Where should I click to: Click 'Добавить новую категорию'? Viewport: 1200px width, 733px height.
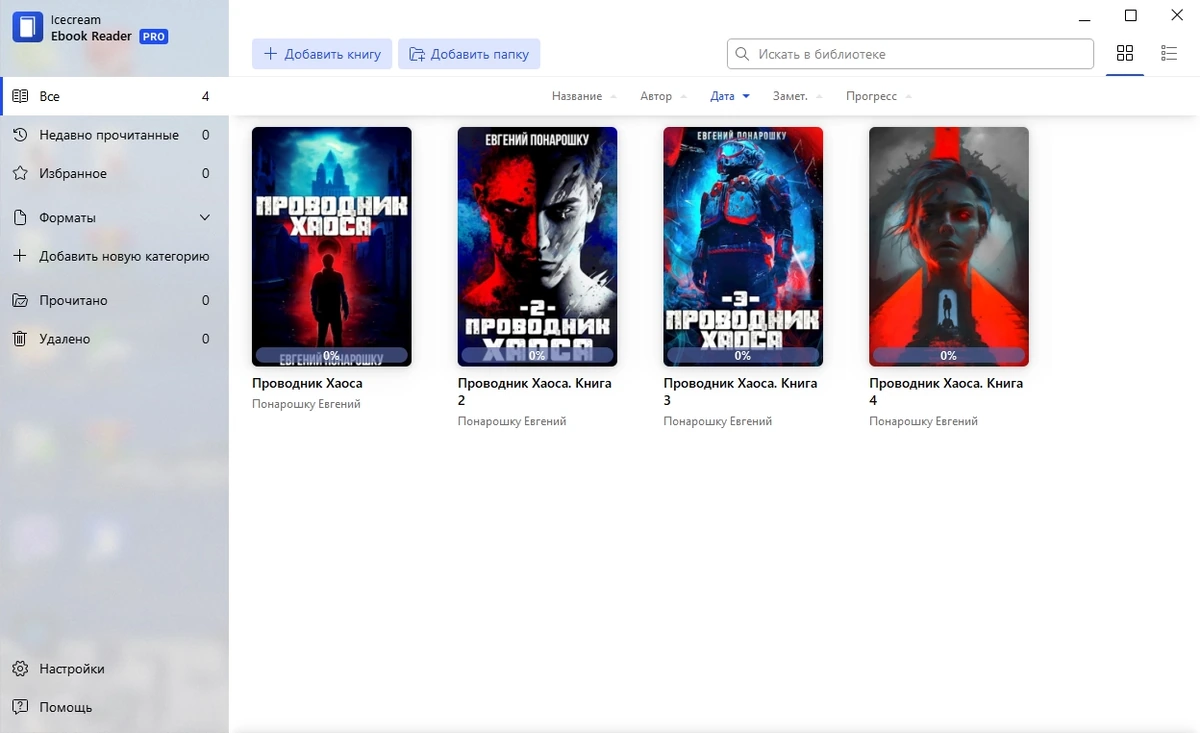114,257
